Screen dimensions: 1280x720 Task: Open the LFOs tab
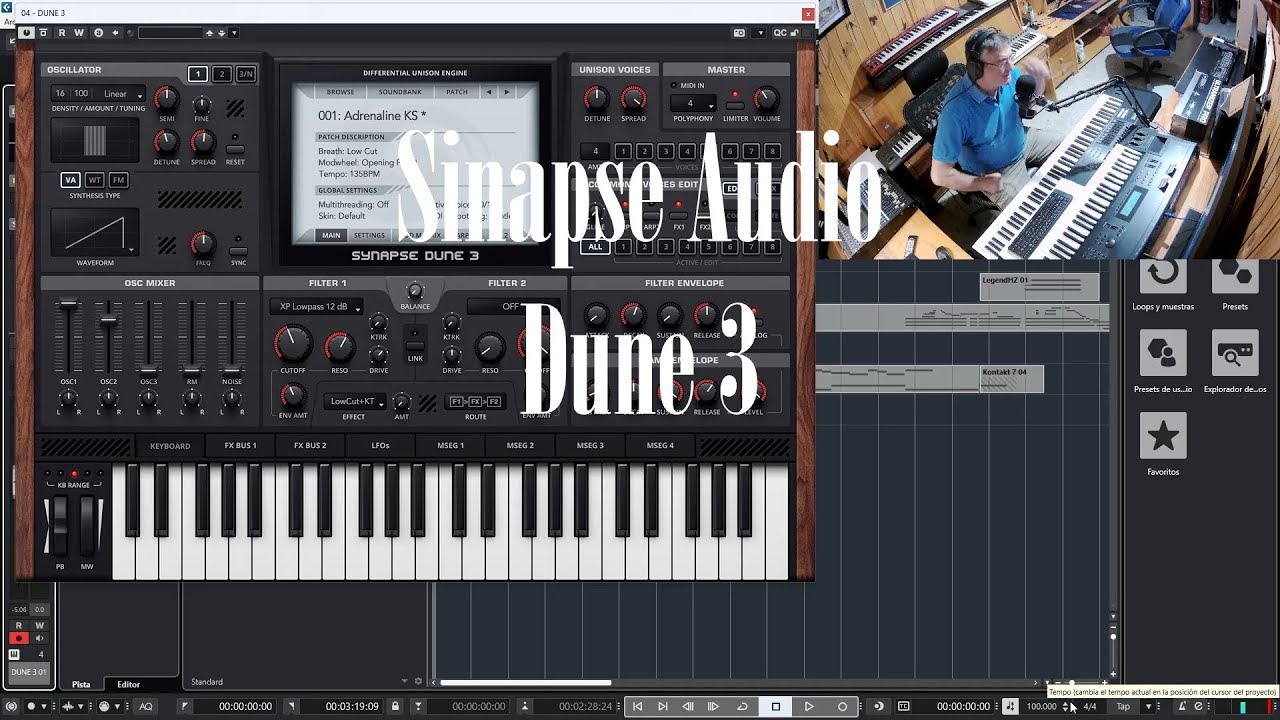coord(380,445)
